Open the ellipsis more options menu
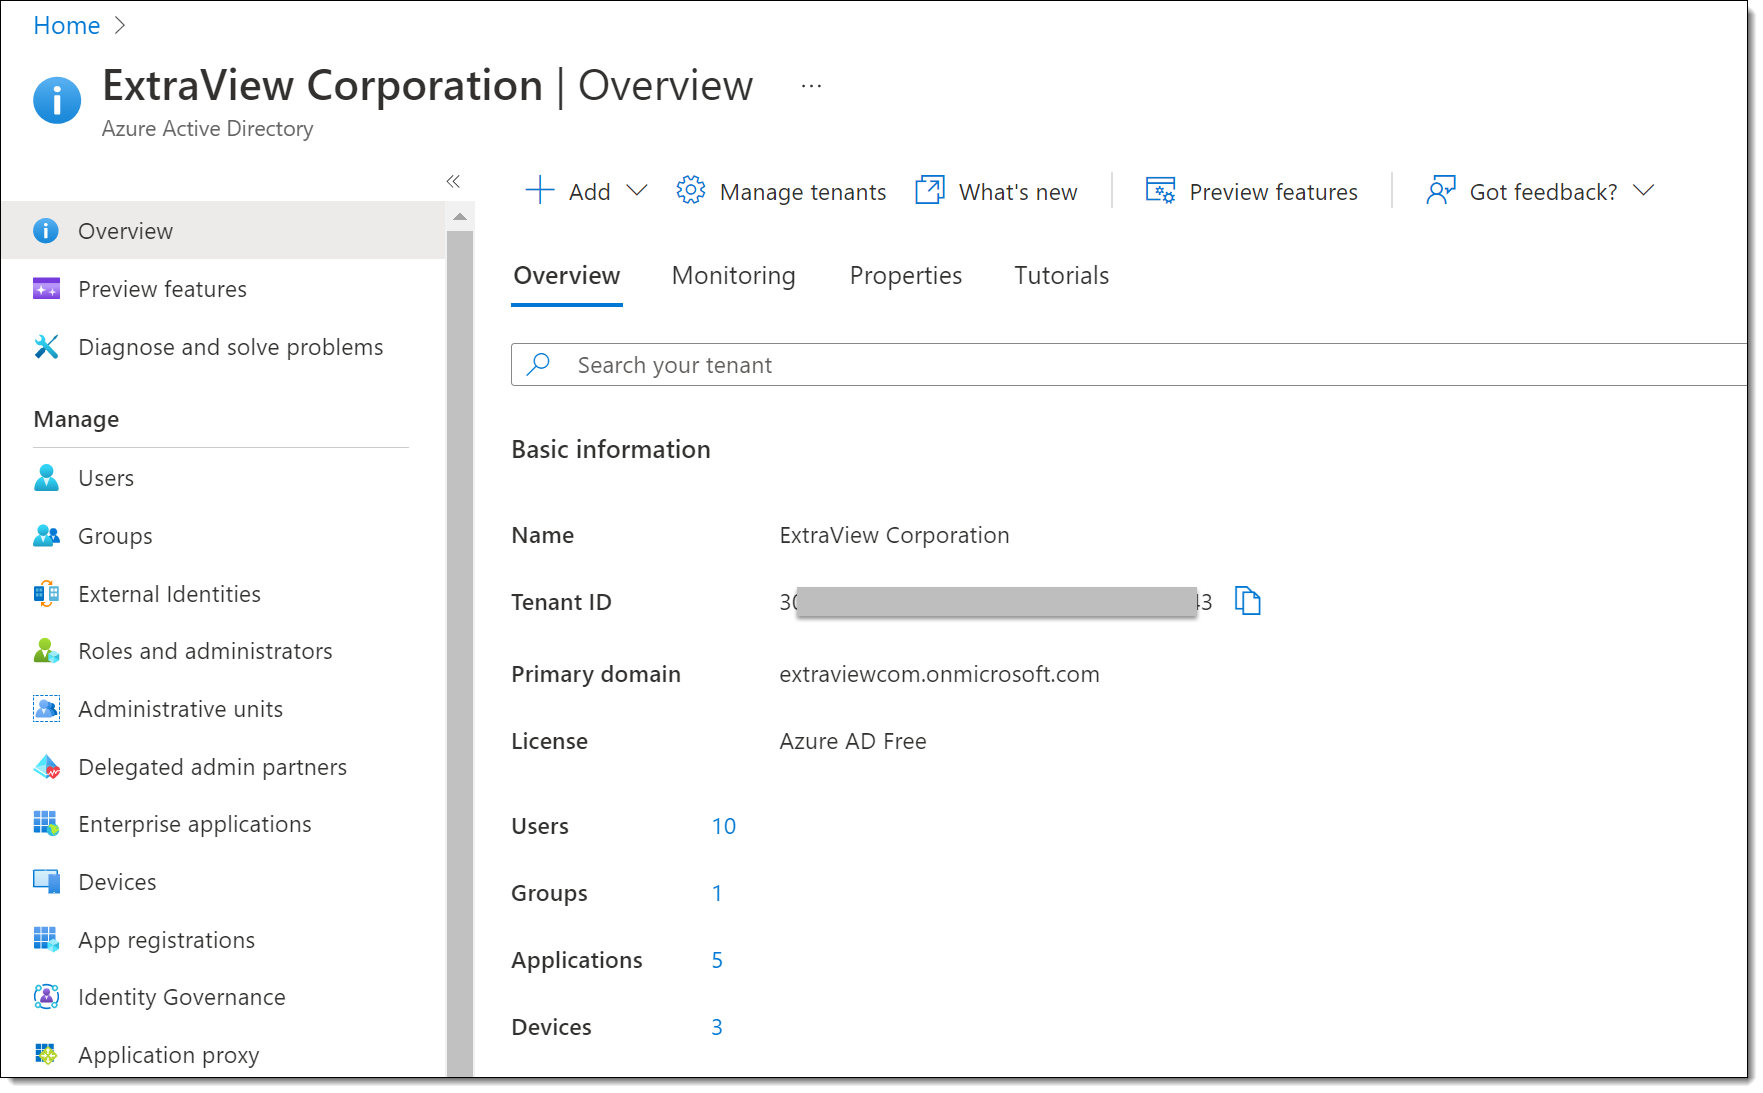Screen dimensions: 1763x1093 tap(811, 86)
